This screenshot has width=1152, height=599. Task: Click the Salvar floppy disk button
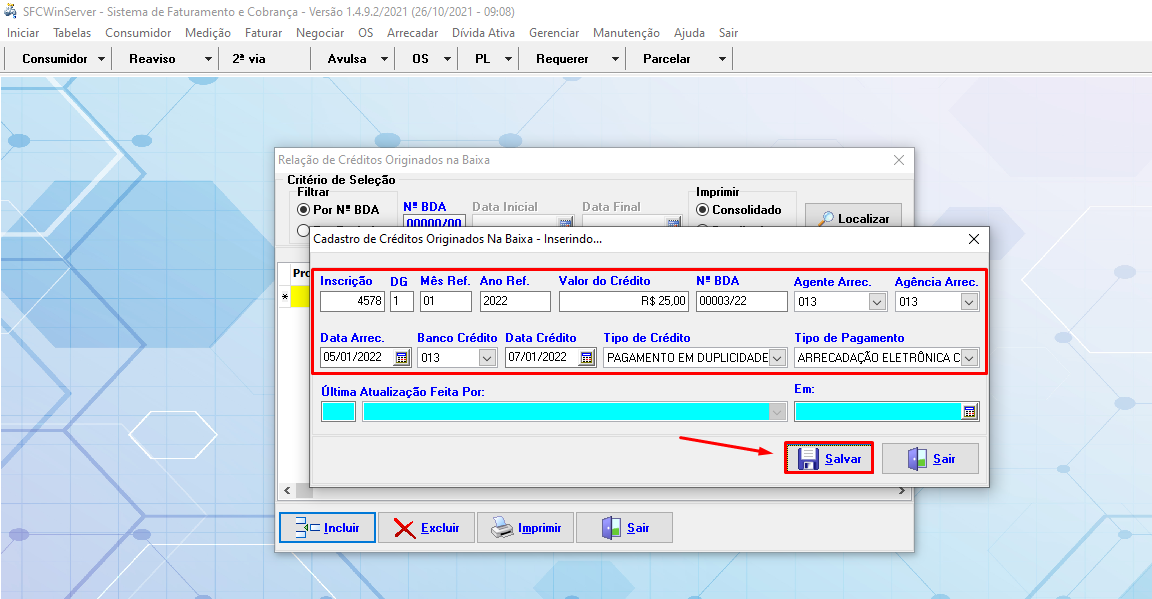click(829, 459)
